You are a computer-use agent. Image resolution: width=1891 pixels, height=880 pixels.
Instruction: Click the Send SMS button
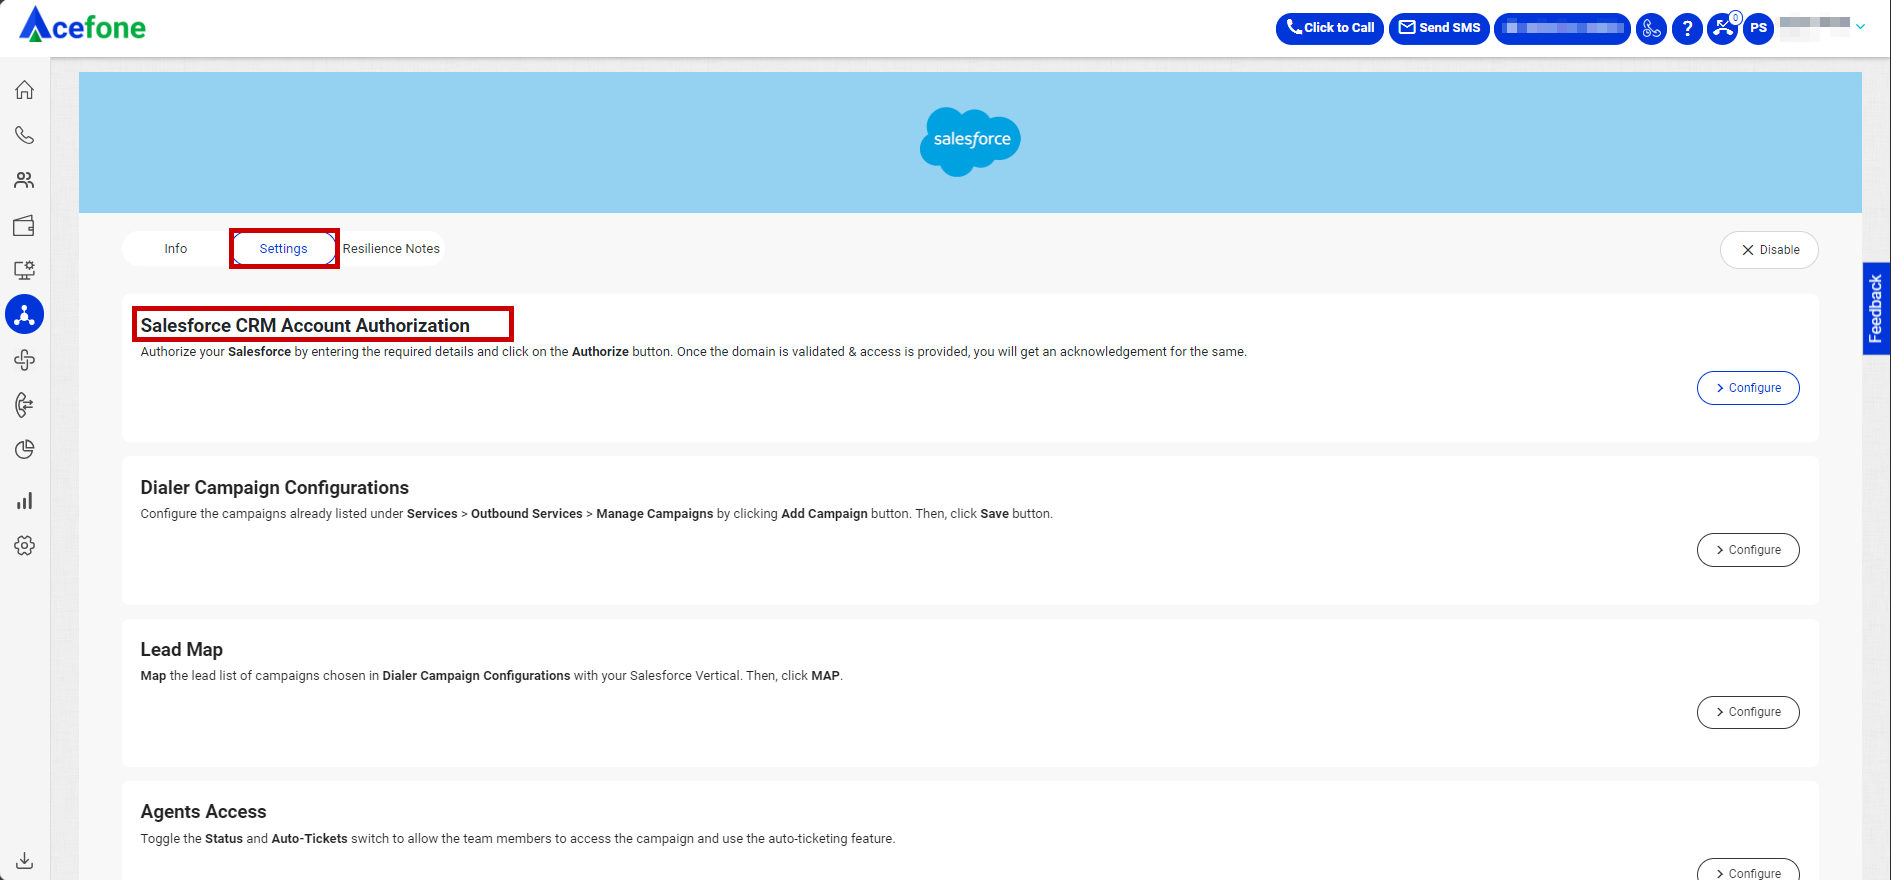tap(1440, 29)
